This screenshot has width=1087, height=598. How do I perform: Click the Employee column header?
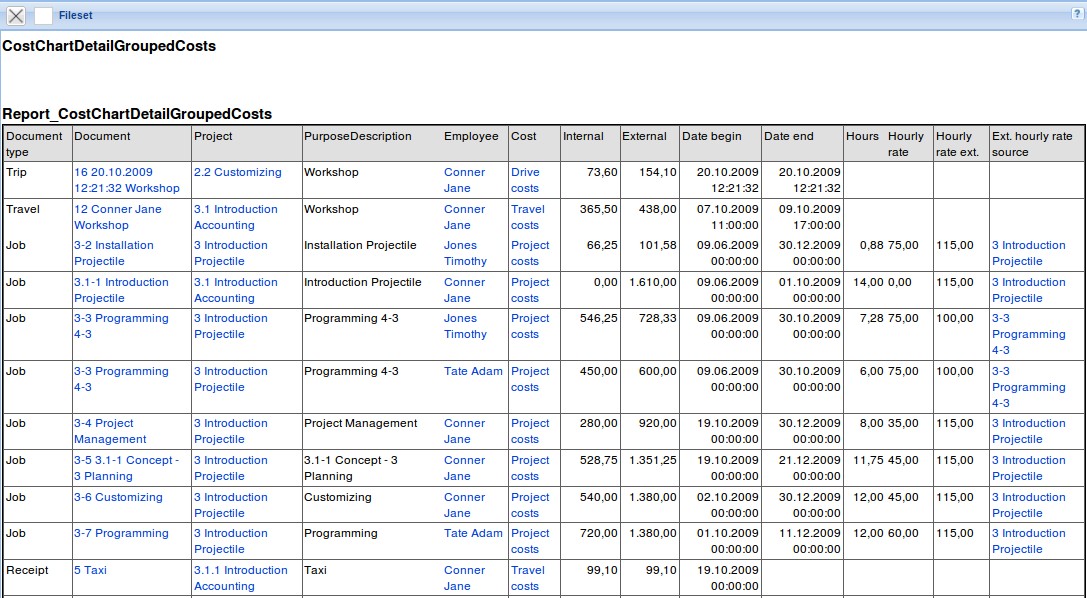click(x=471, y=136)
